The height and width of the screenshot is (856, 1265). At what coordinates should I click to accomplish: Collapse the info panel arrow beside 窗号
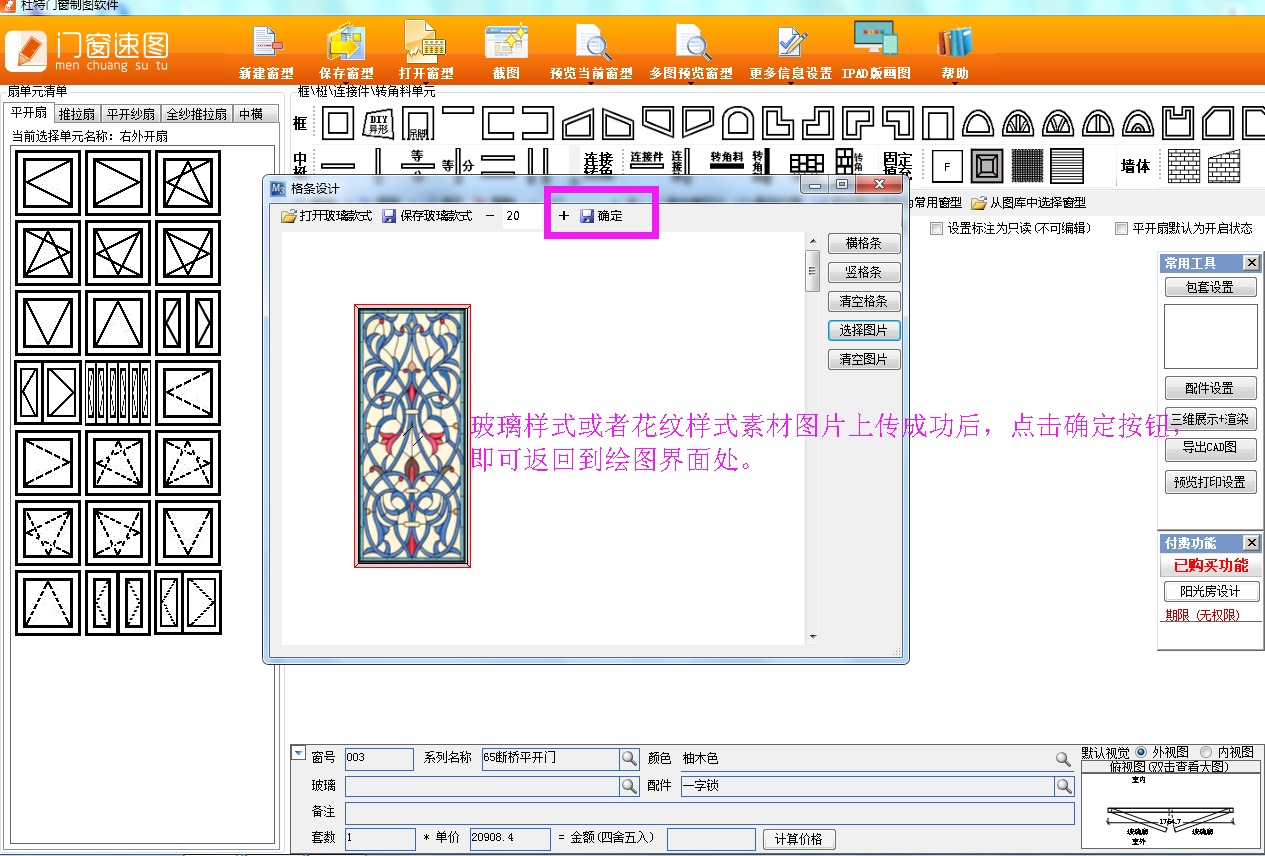point(298,753)
